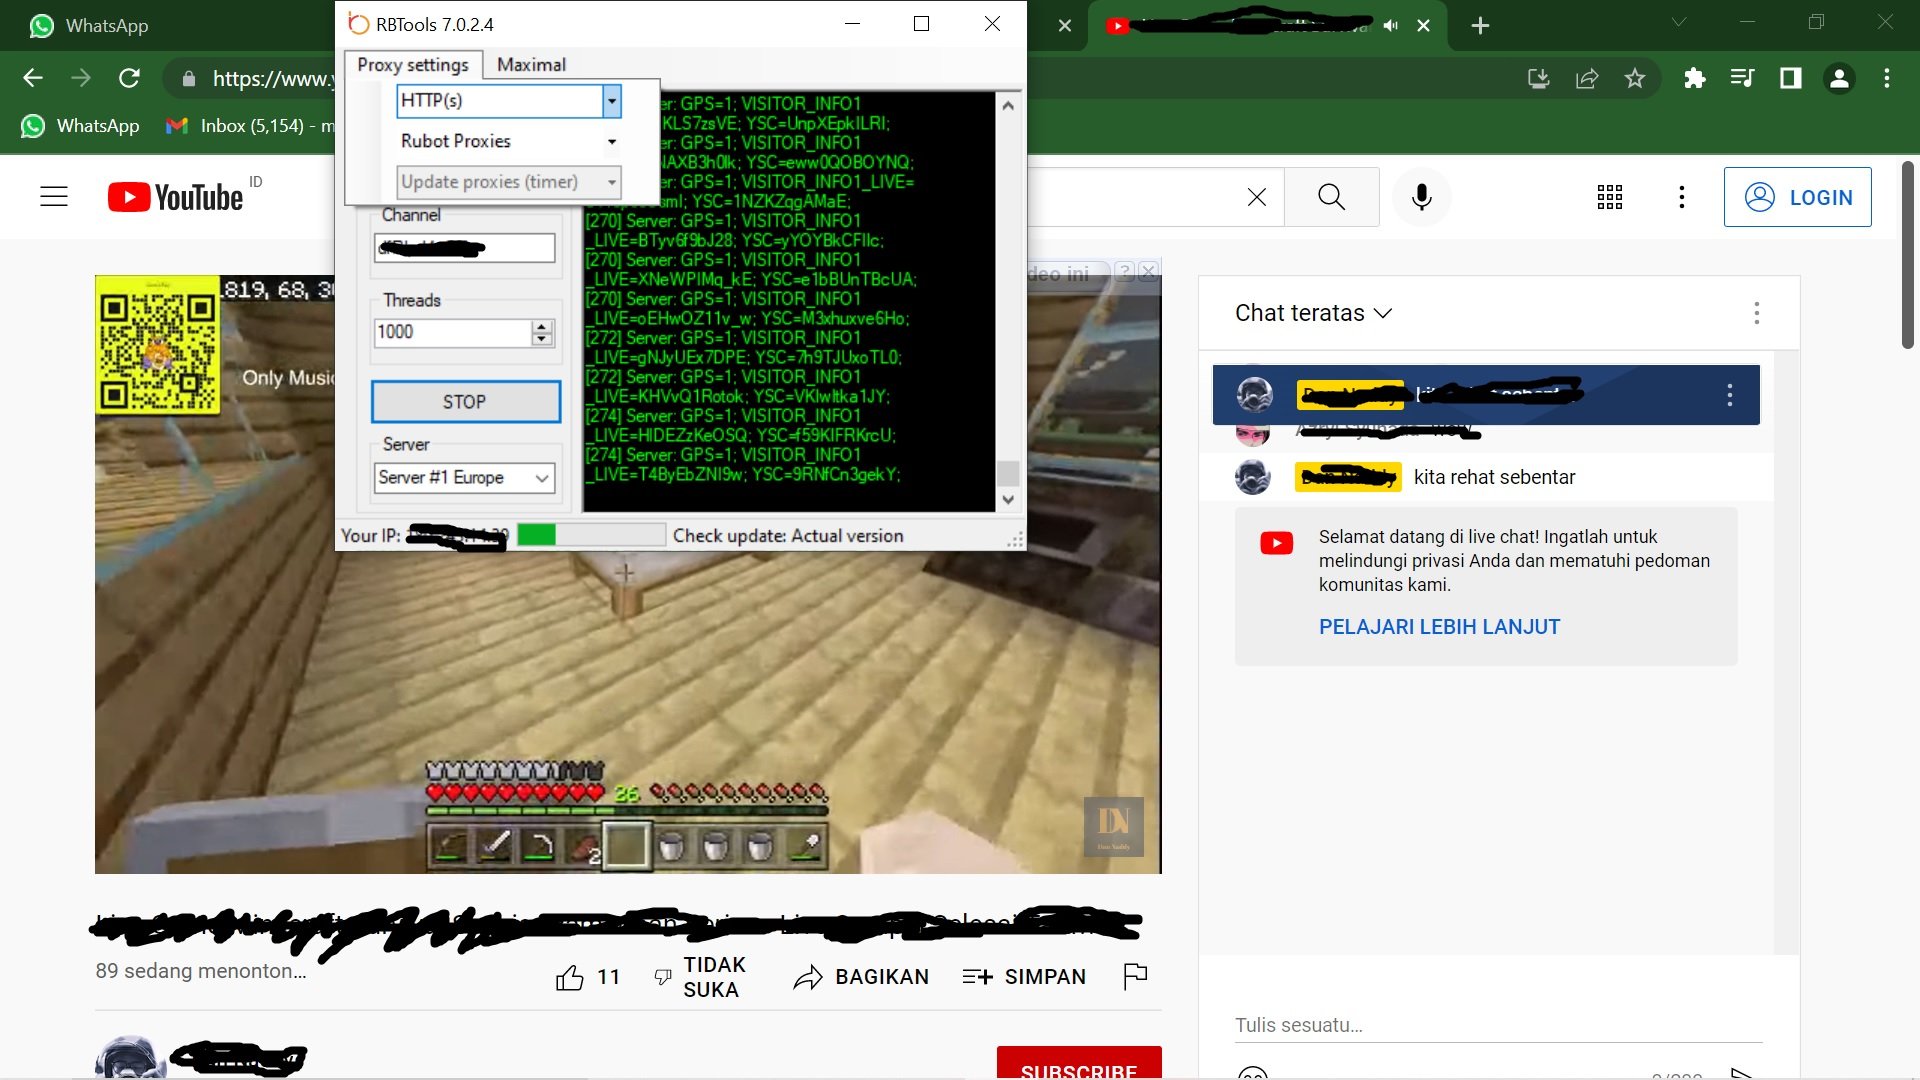Click the thumbs-up like icon
The height and width of the screenshot is (1080, 1920).
click(x=570, y=977)
